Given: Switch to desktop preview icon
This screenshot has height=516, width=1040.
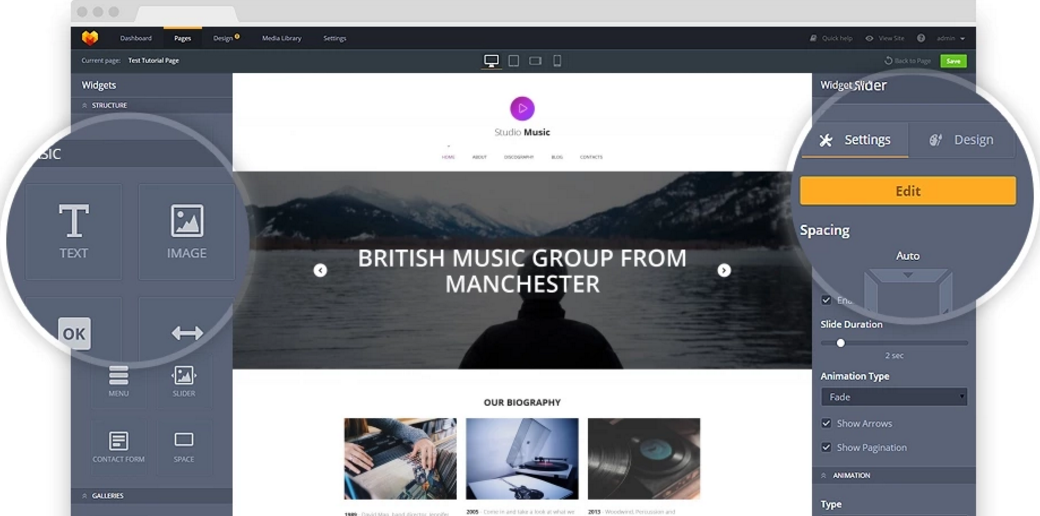Looking at the screenshot, I should coord(491,61).
